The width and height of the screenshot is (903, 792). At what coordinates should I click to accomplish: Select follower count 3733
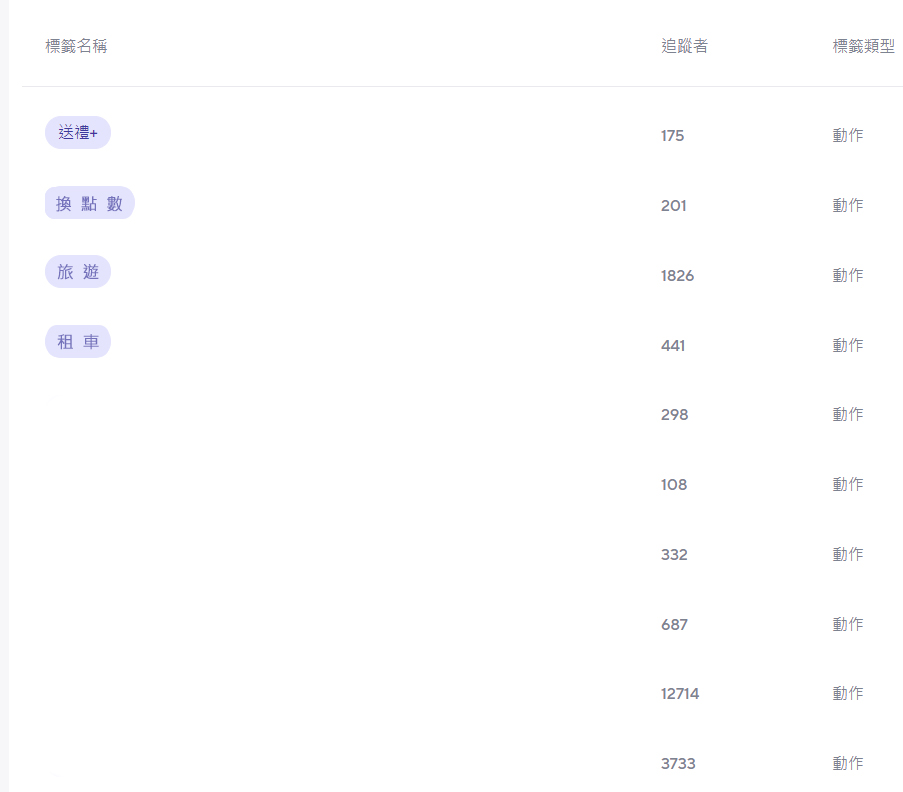click(678, 764)
